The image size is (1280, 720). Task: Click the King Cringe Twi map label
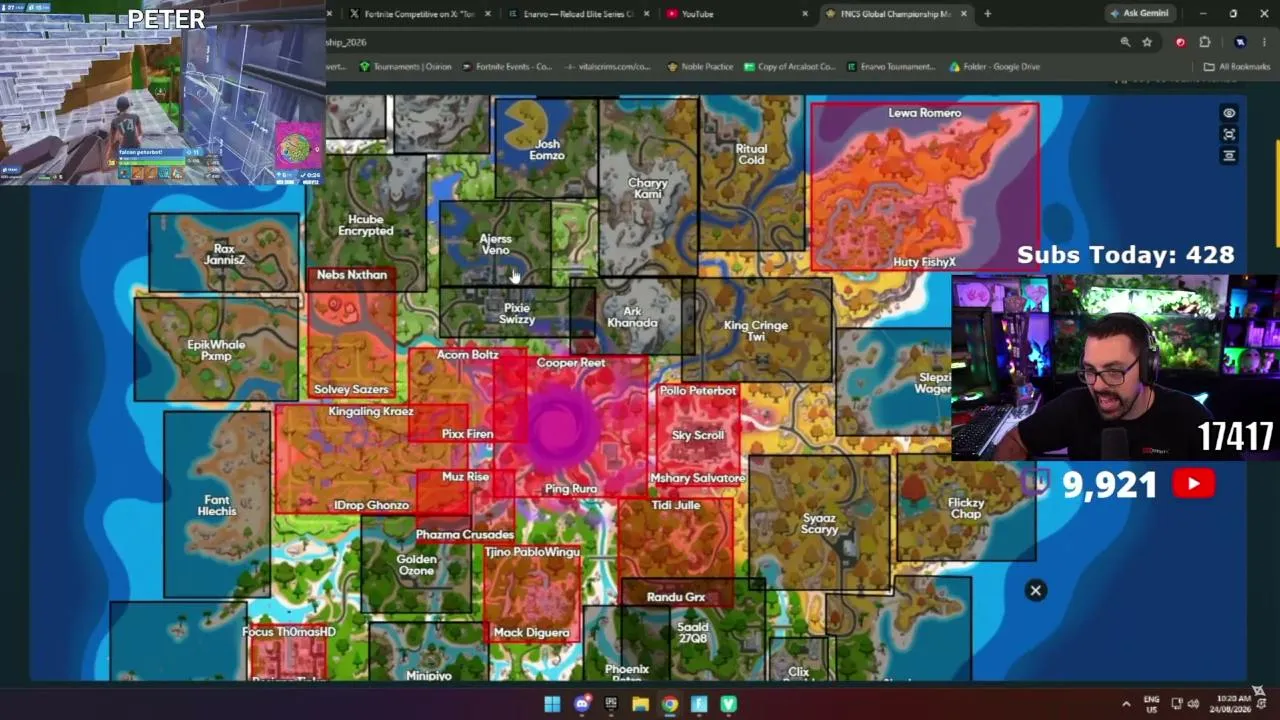click(756, 331)
